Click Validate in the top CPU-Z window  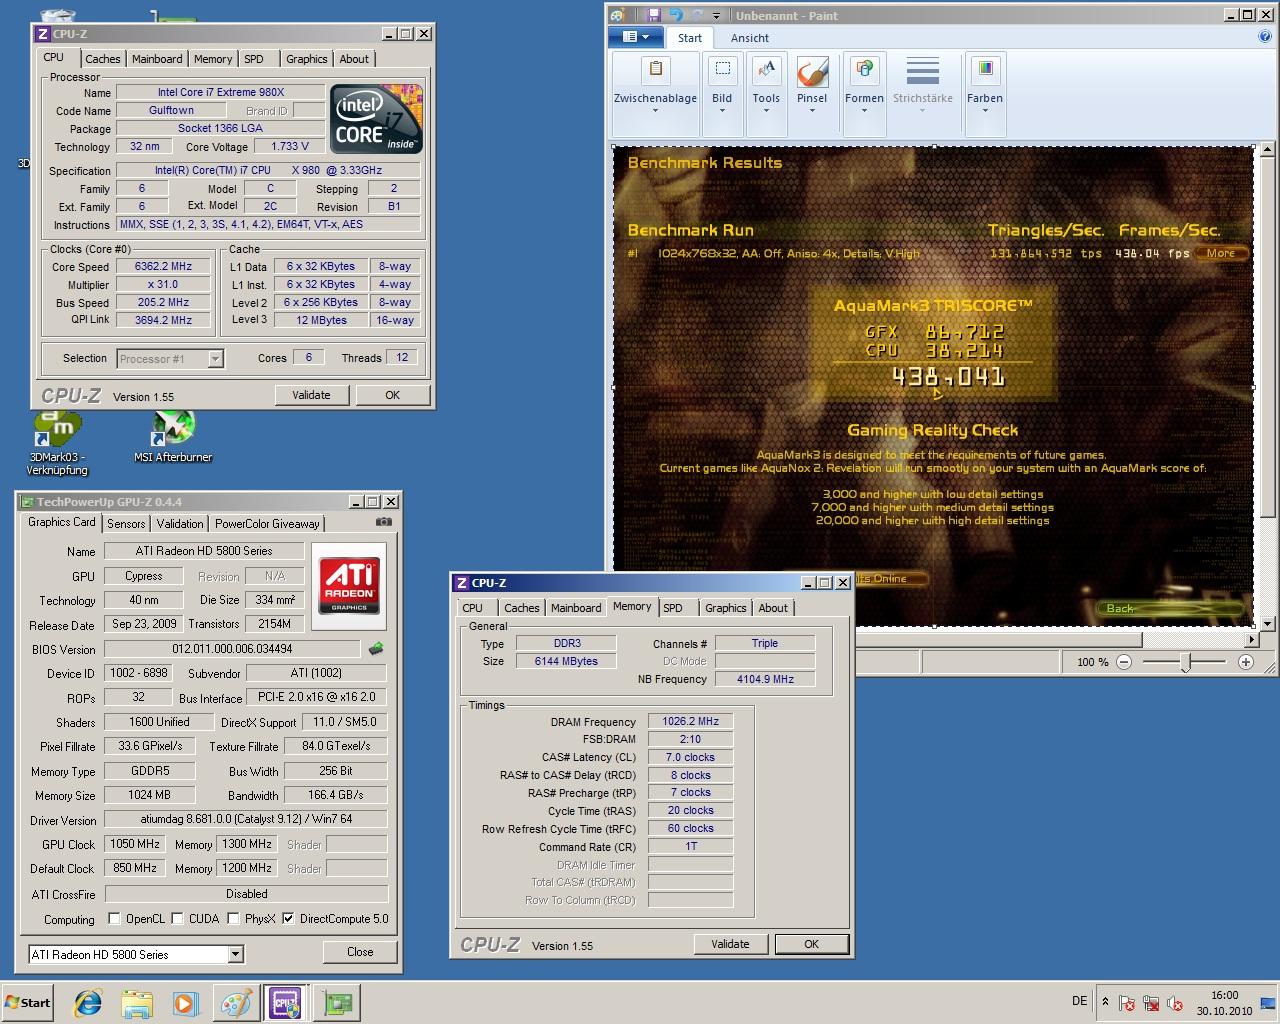311,395
